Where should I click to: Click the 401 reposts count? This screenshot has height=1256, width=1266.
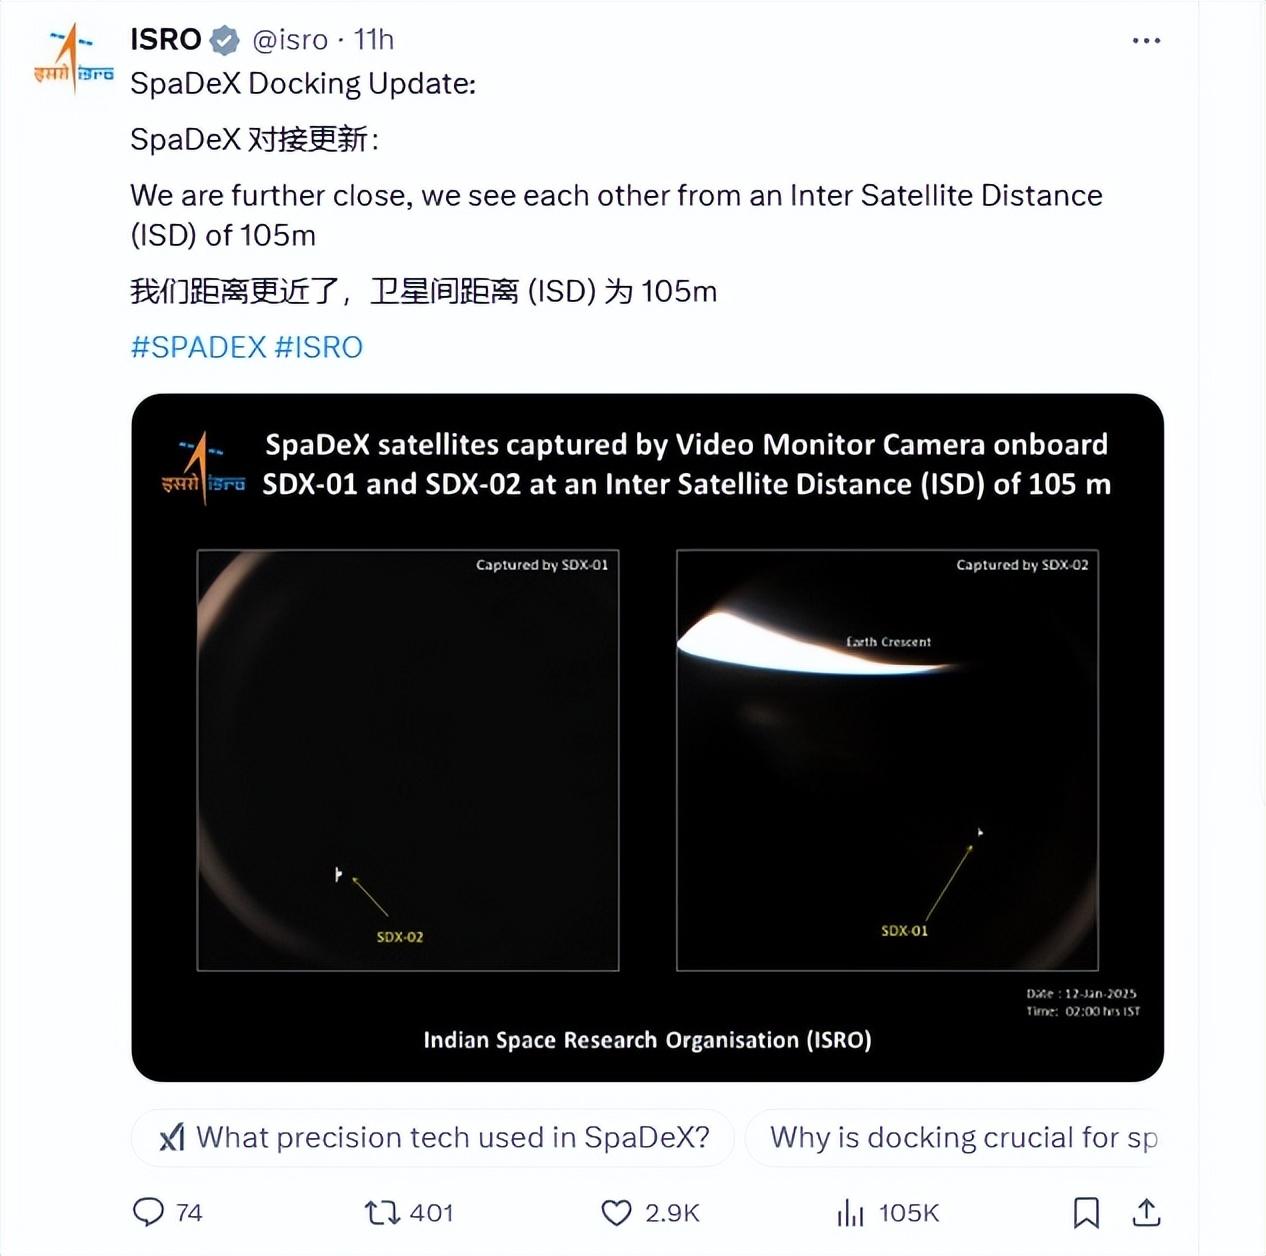432,1213
